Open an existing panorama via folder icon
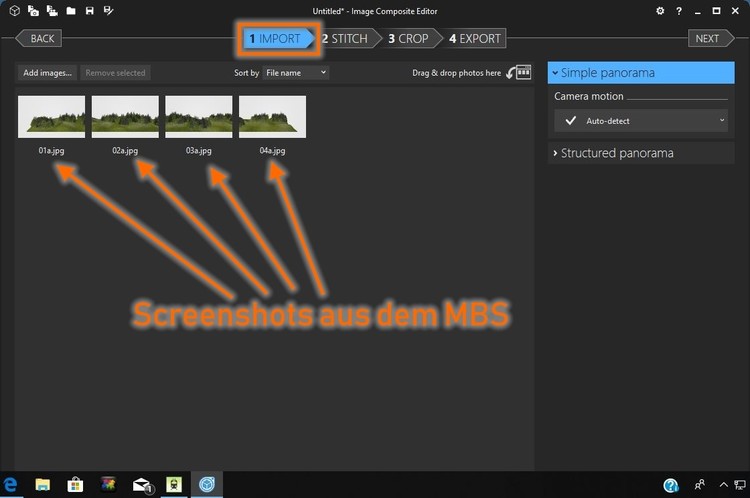 tap(71, 11)
